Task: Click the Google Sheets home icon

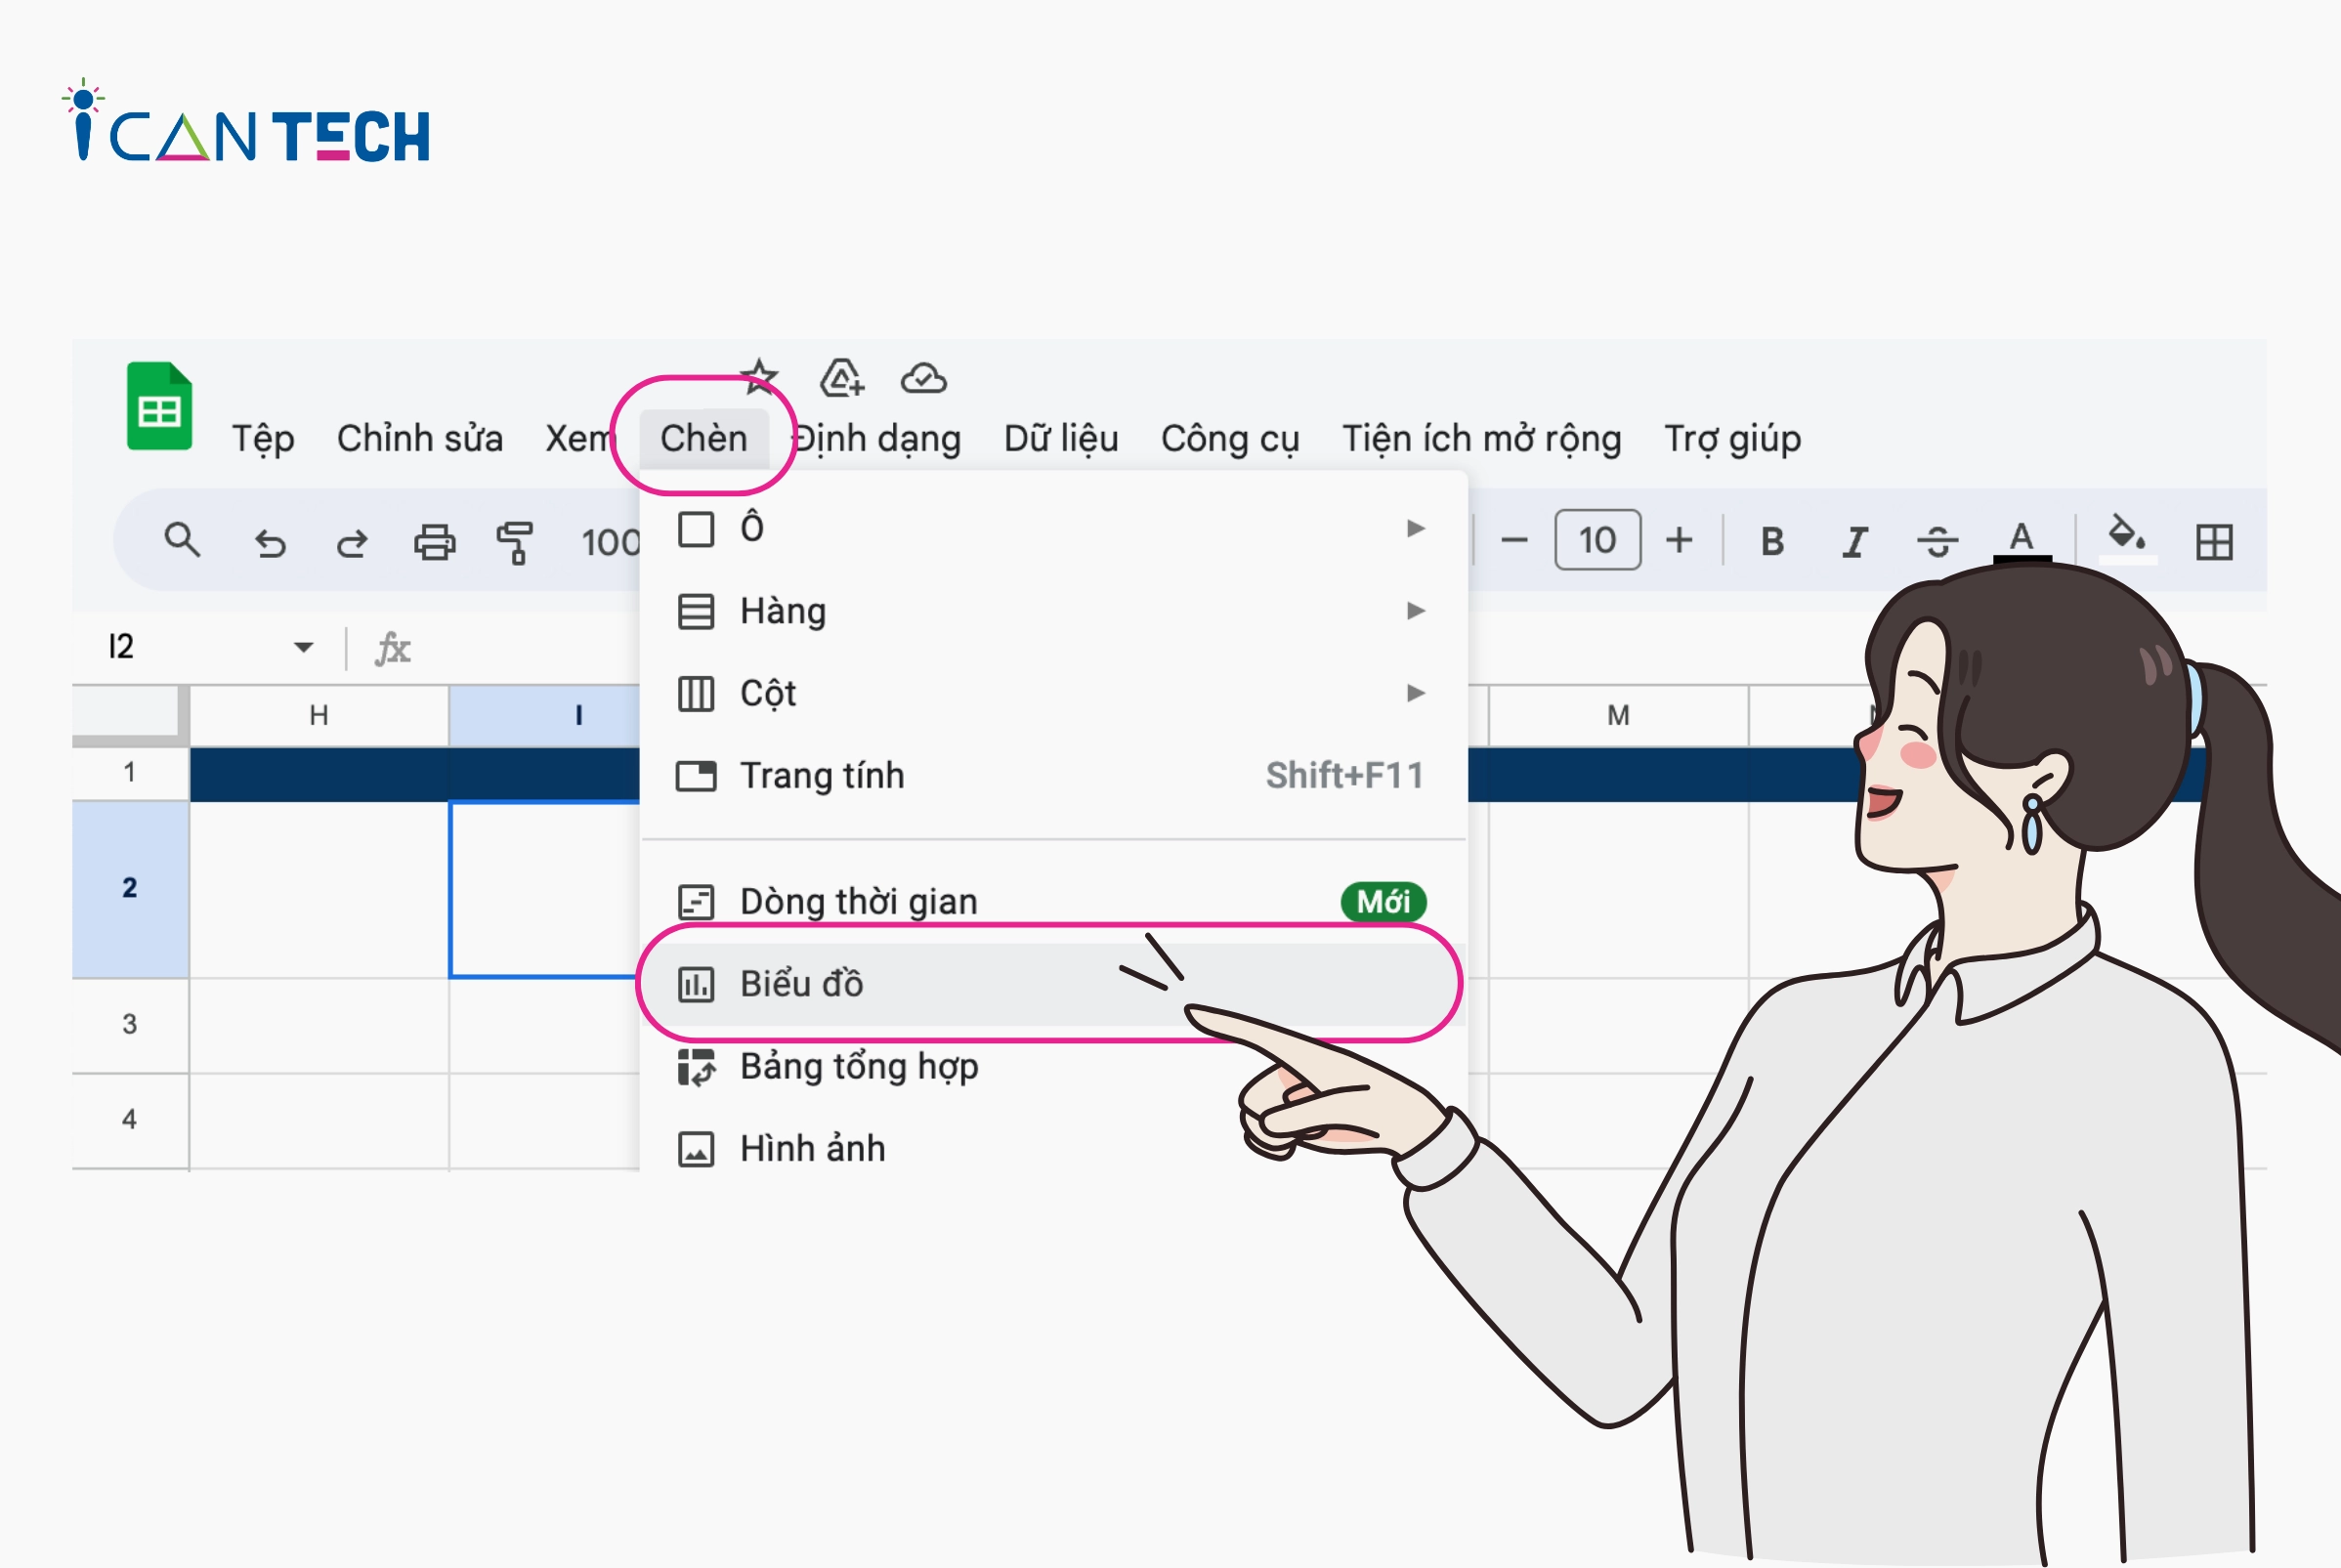Action: 159,406
